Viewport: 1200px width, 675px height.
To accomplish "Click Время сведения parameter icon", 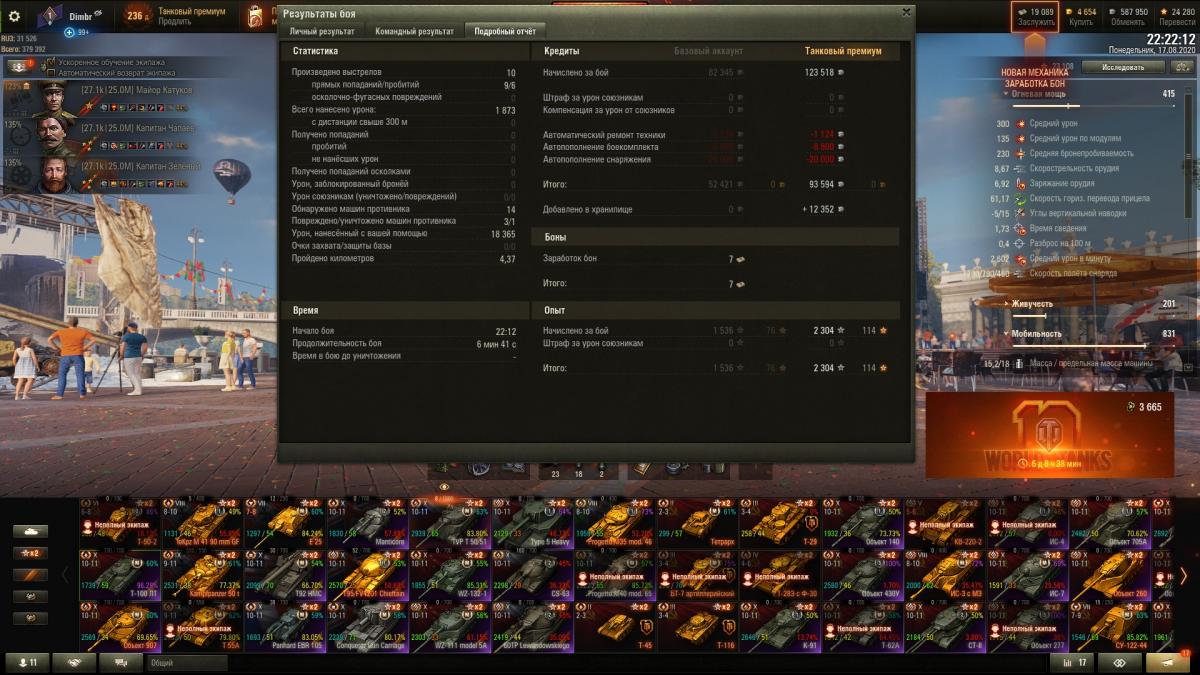I will (x=1021, y=229).
